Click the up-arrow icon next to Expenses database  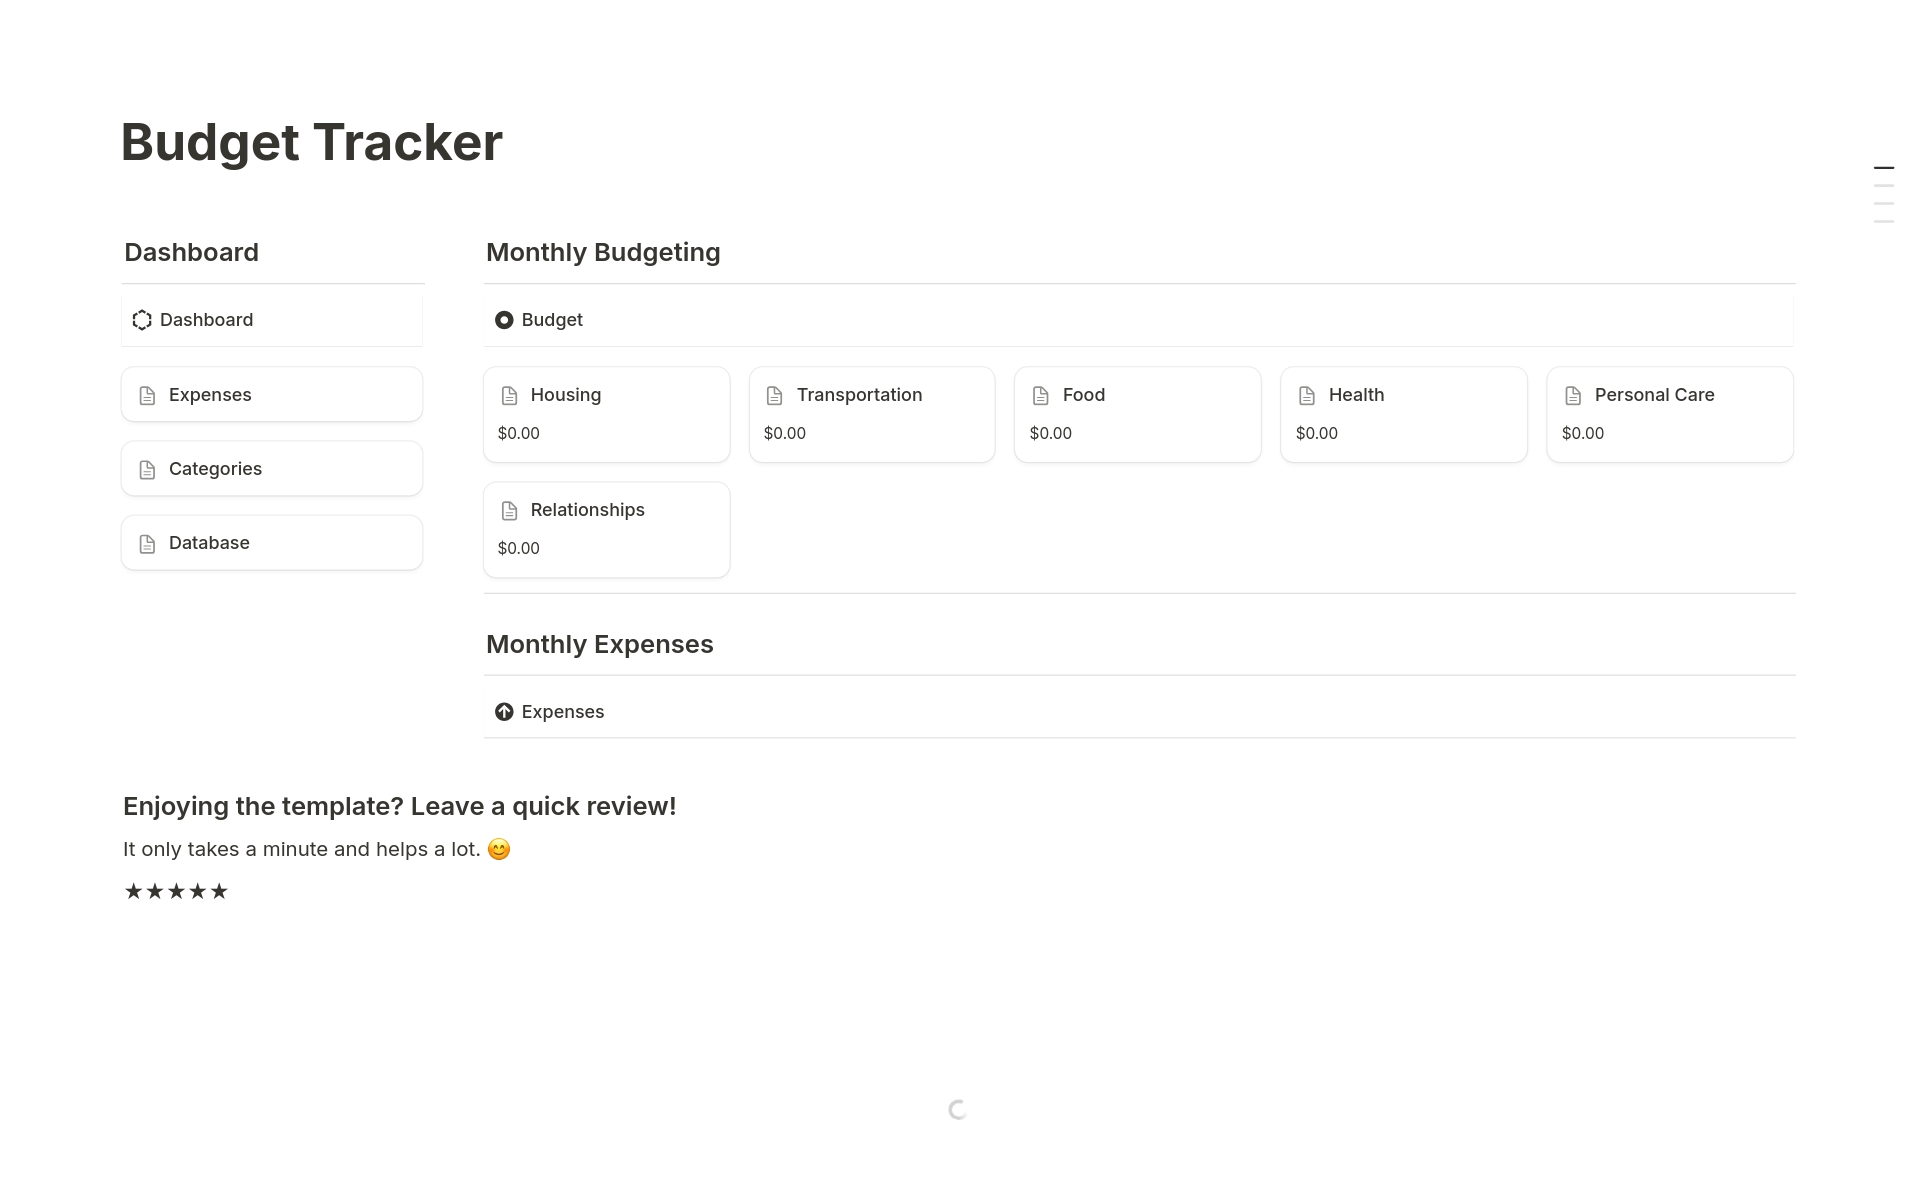(x=505, y=712)
